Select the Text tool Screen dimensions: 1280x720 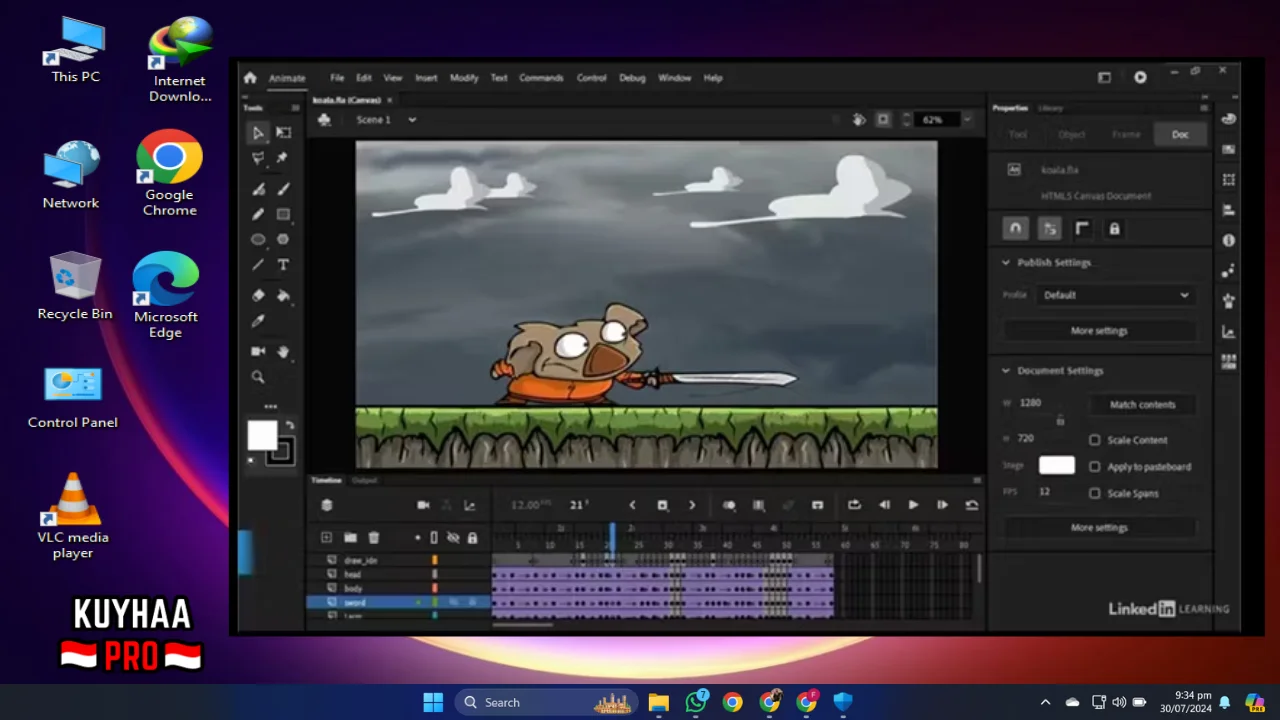coord(283,265)
